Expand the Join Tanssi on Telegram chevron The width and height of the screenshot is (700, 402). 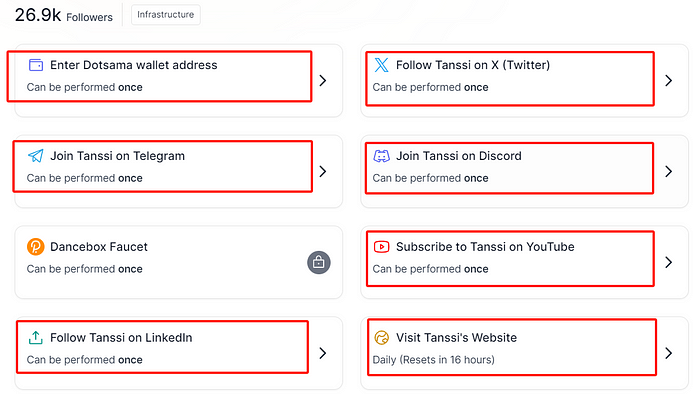(x=323, y=171)
